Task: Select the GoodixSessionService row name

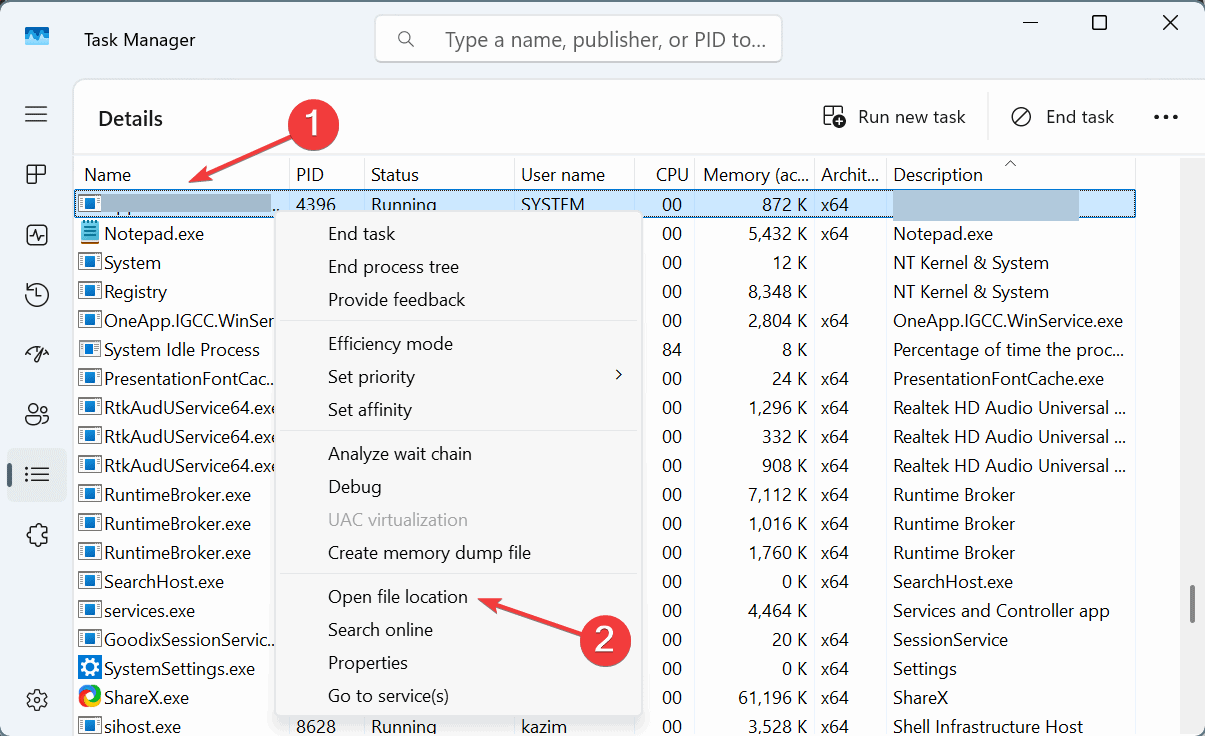Action: (x=189, y=639)
